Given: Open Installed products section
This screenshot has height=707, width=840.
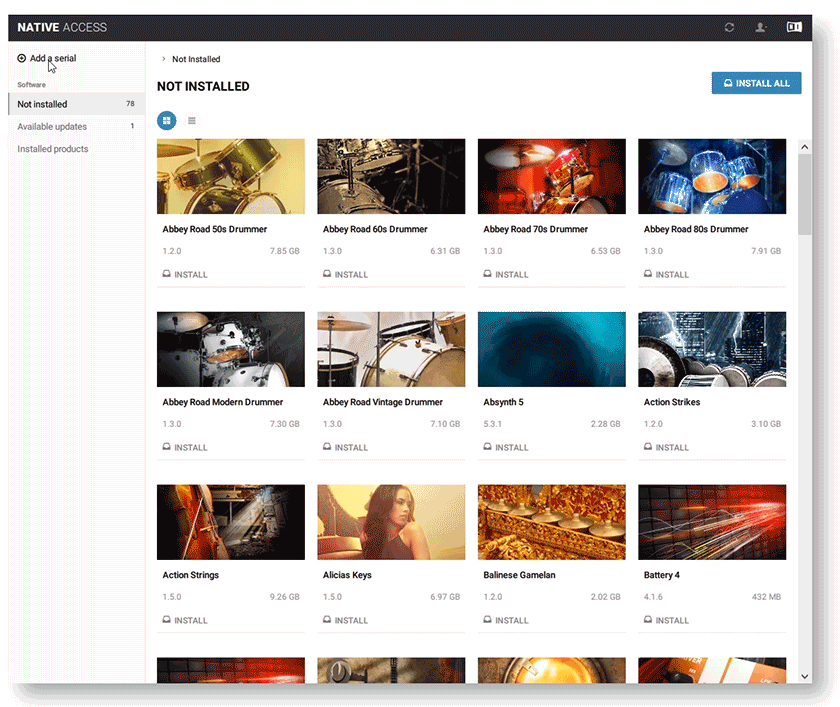Looking at the screenshot, I should 77,149.
